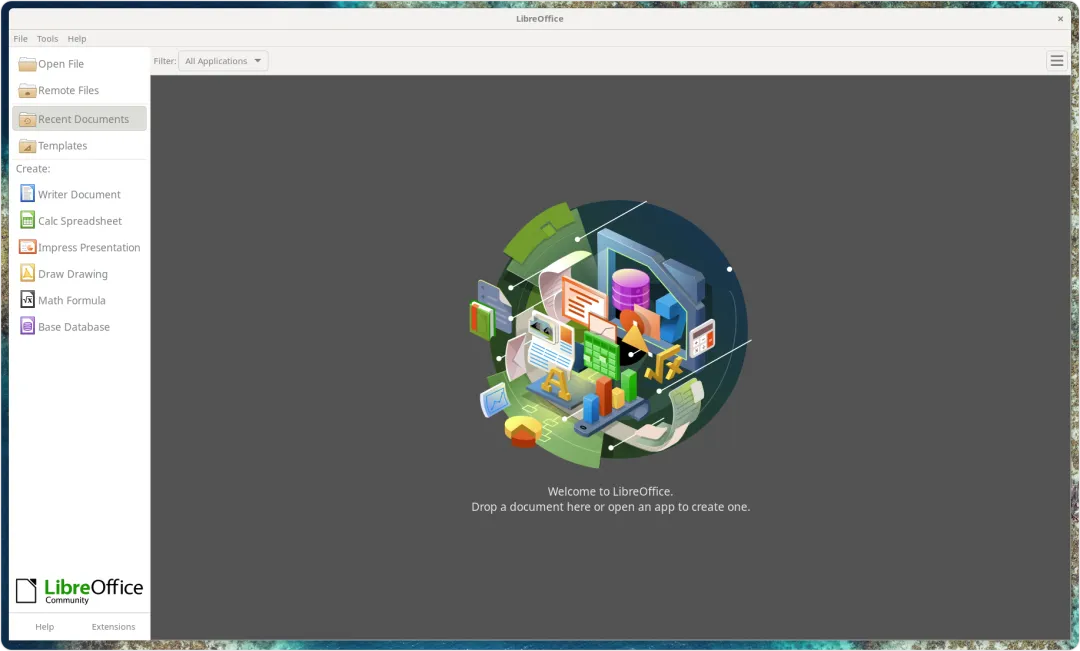
Task: Open the Tools menu
Action: (x=48, y=39)
